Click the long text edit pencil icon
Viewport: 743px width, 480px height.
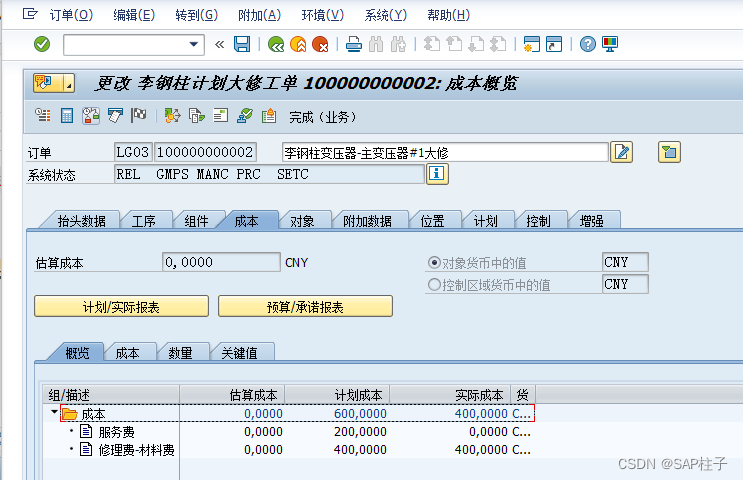coord(622,152)
